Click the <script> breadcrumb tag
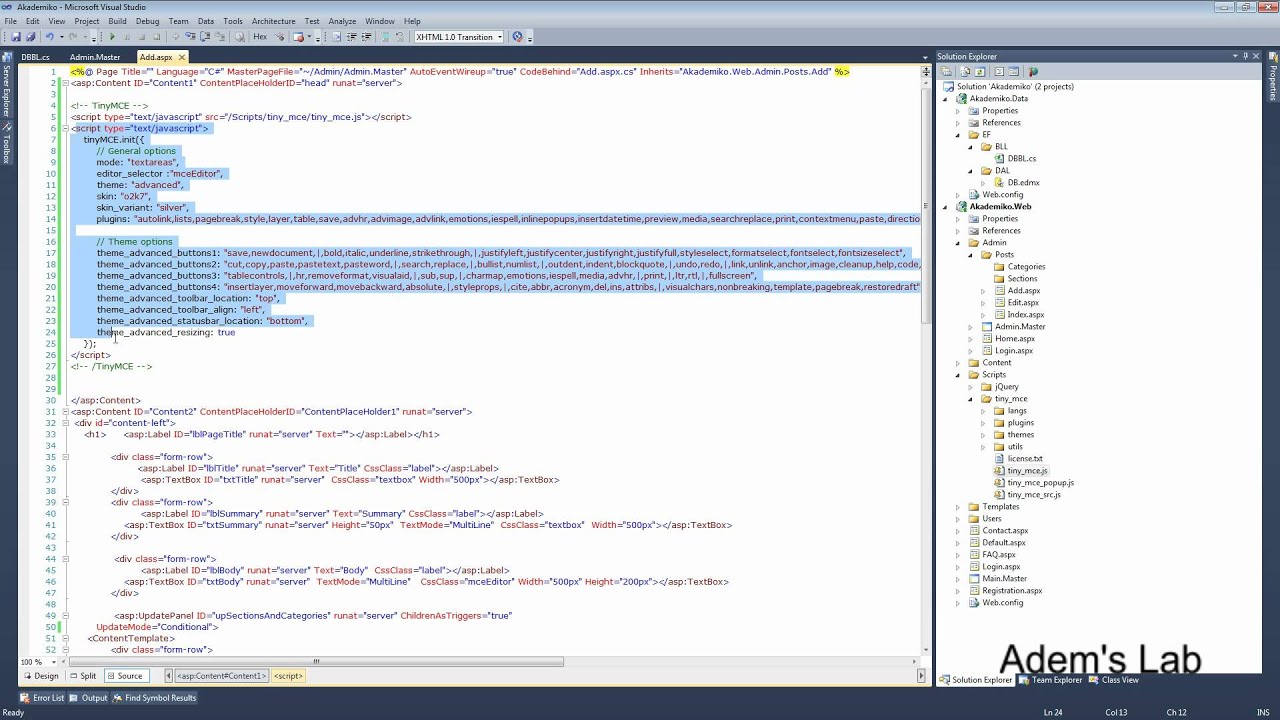The width and height of the screenshot is (1280, 720). (x=288, y=676)
